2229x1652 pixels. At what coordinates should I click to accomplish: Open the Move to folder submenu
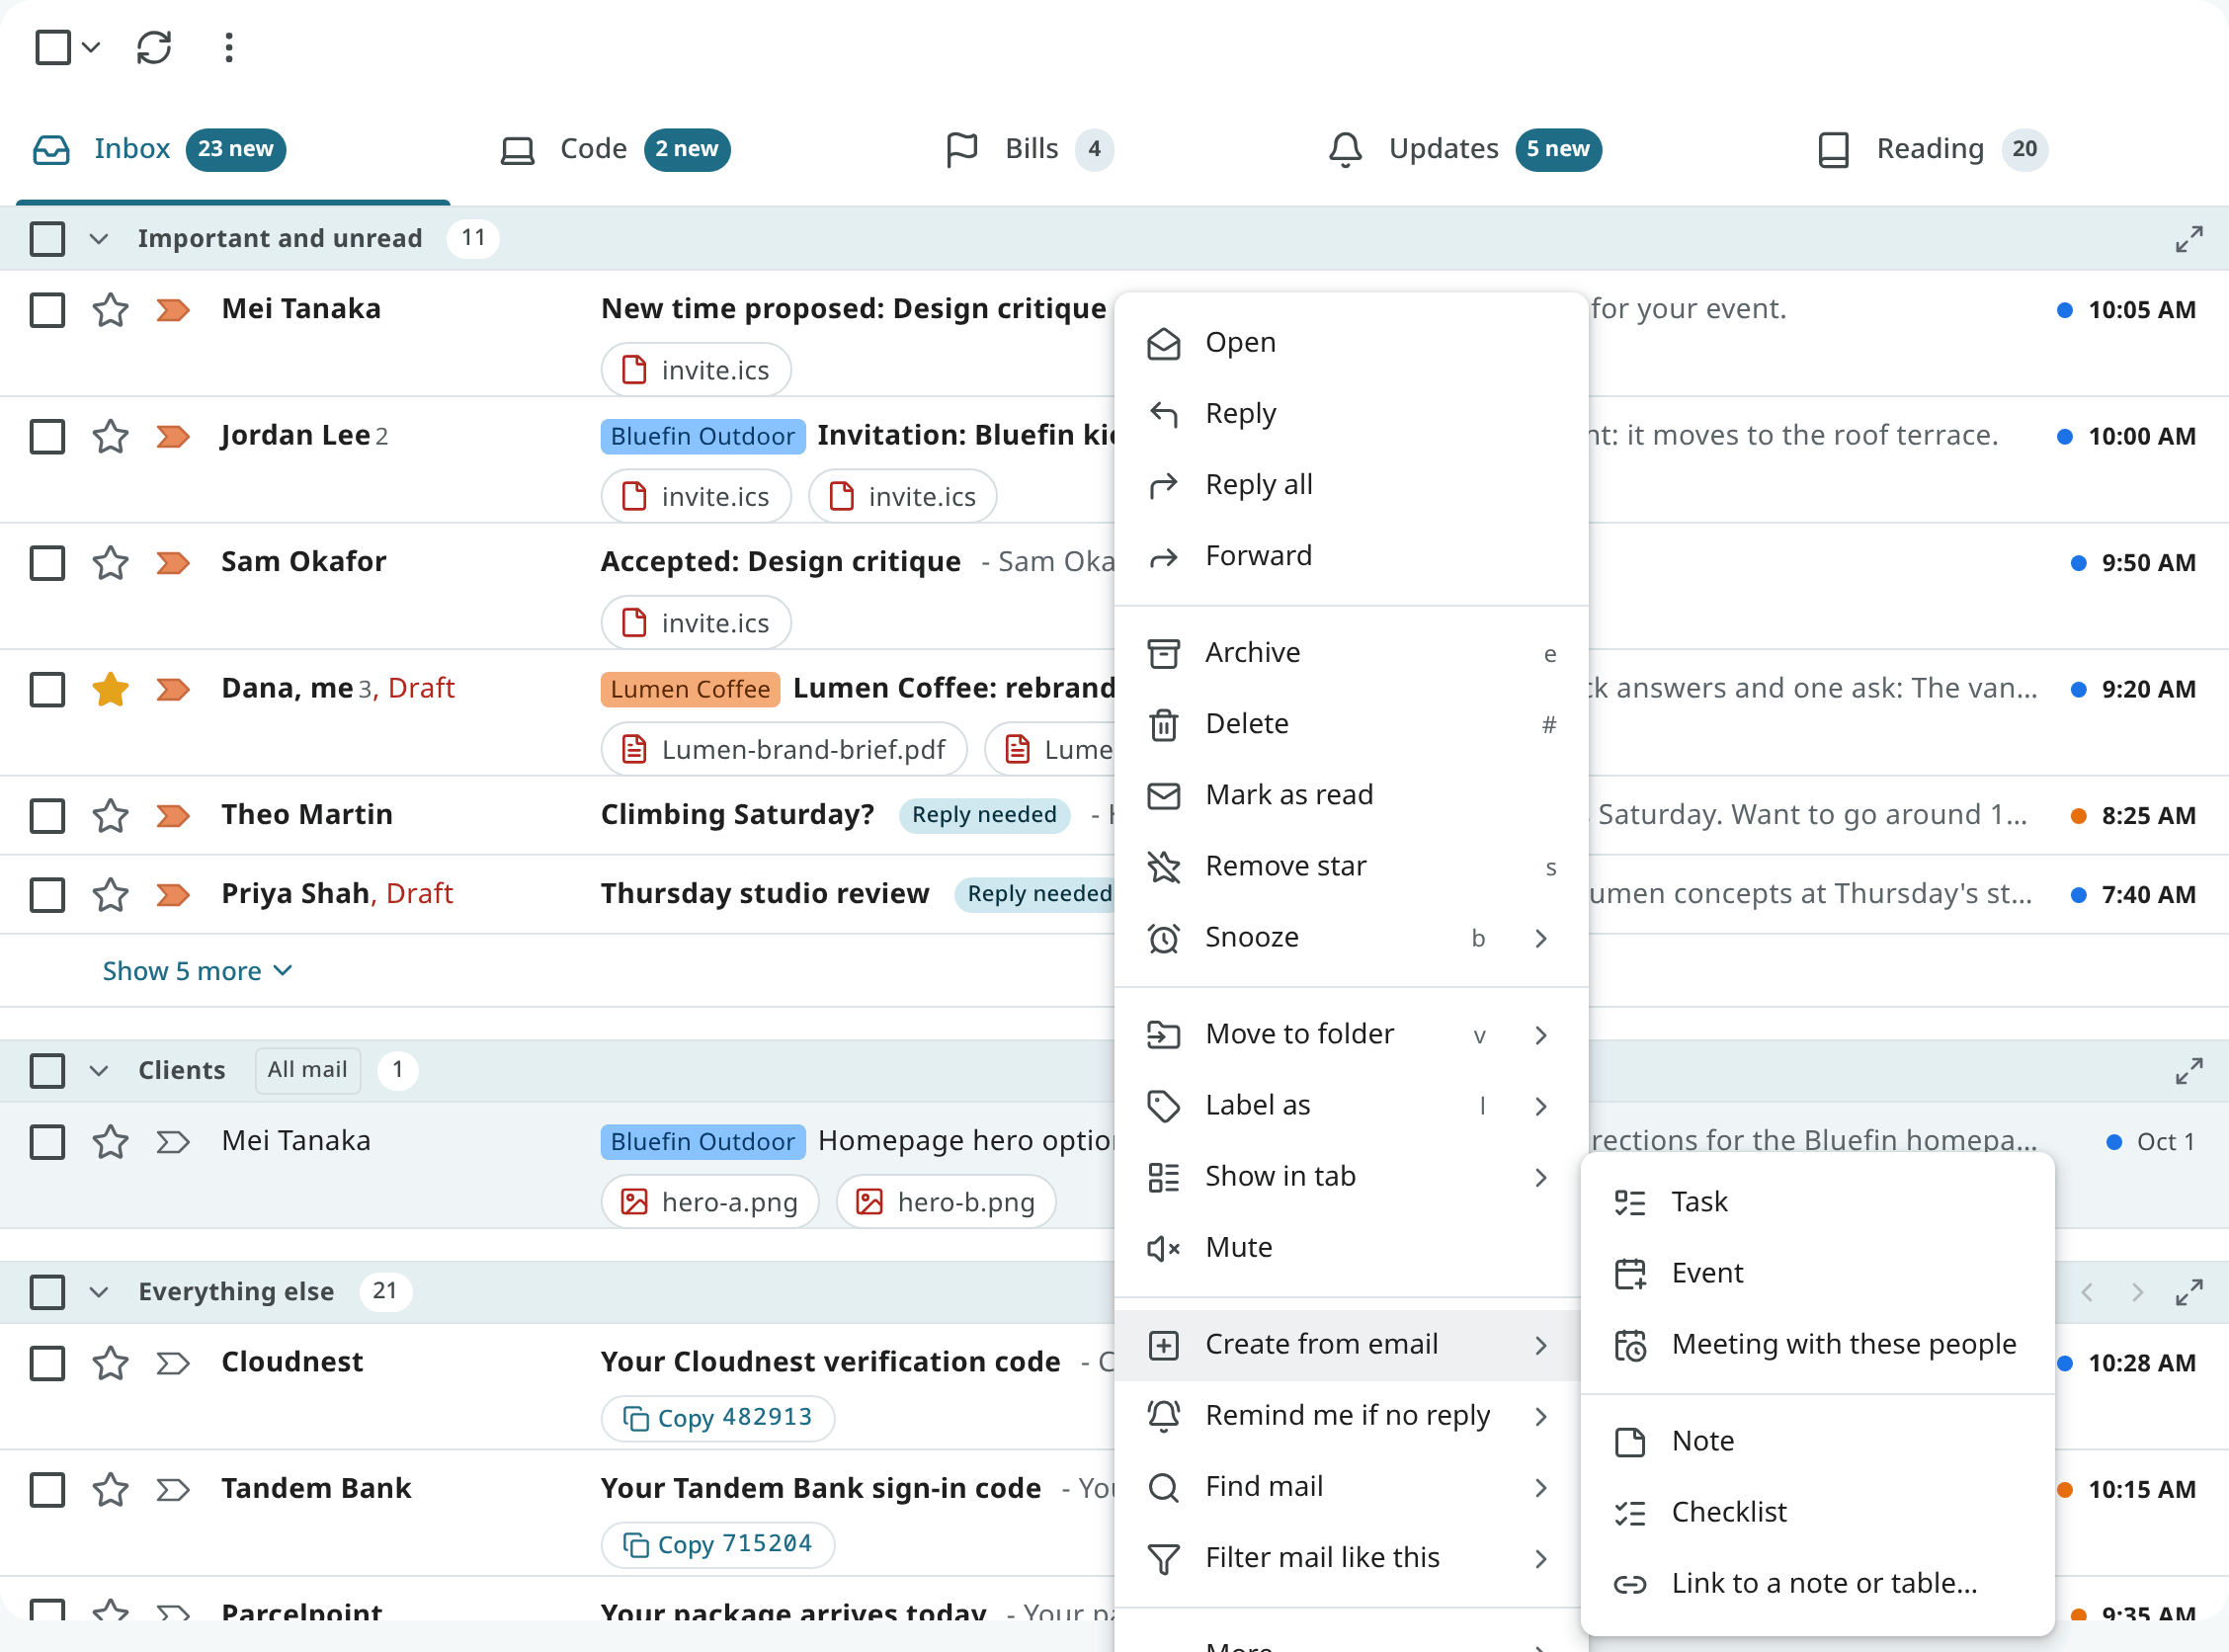tap(1351, 1035)
